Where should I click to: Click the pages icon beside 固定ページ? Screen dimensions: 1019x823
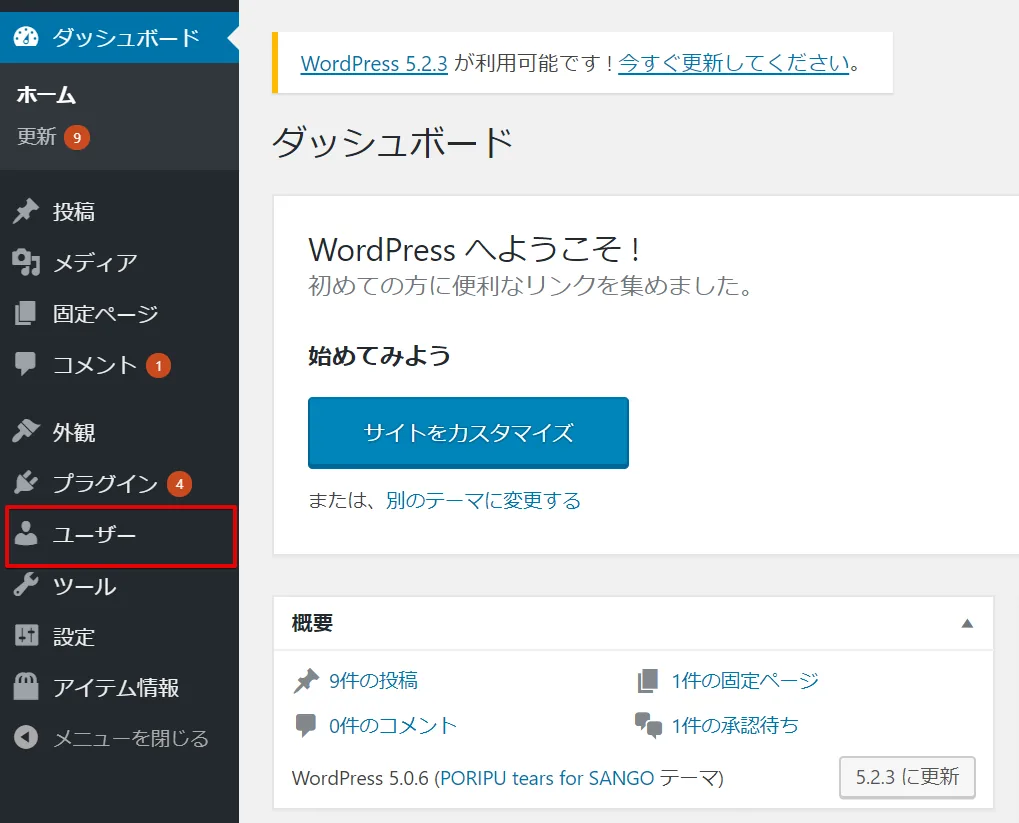[x=26, y=313]
